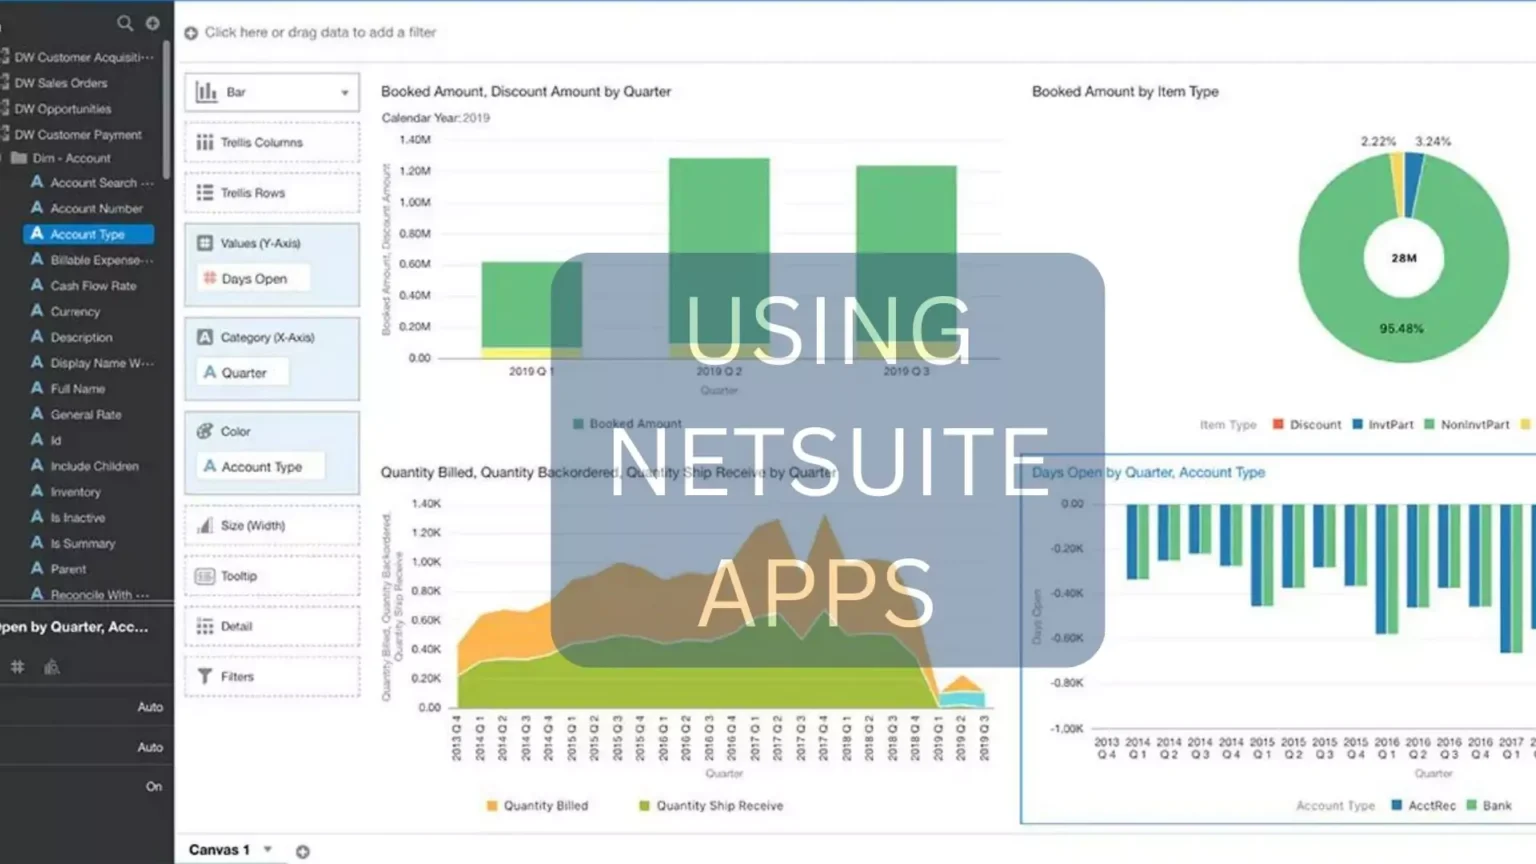
Task: Click the Bar chart type icon
Action: [x=207, y=92]
